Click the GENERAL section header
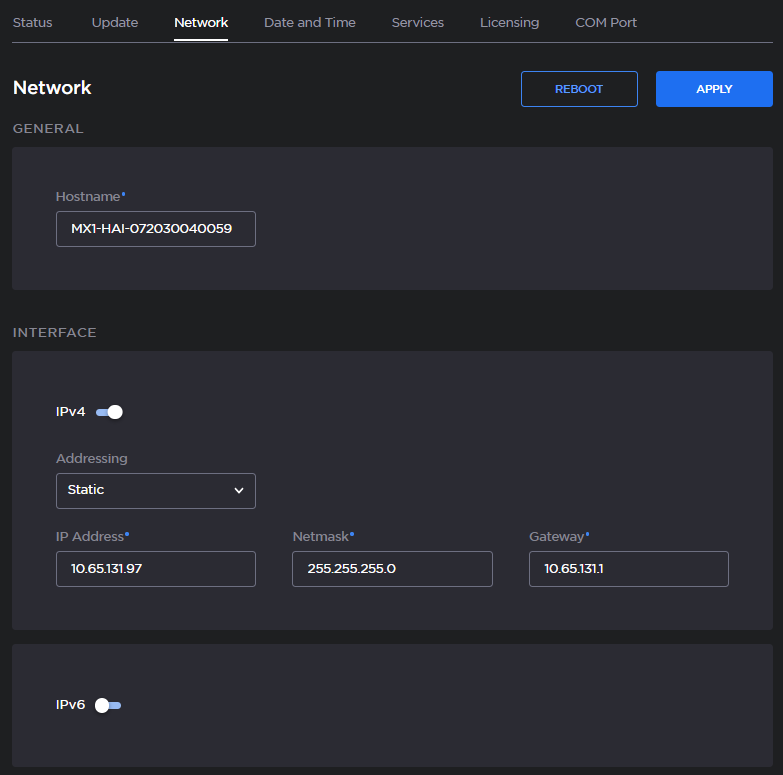 47,129
